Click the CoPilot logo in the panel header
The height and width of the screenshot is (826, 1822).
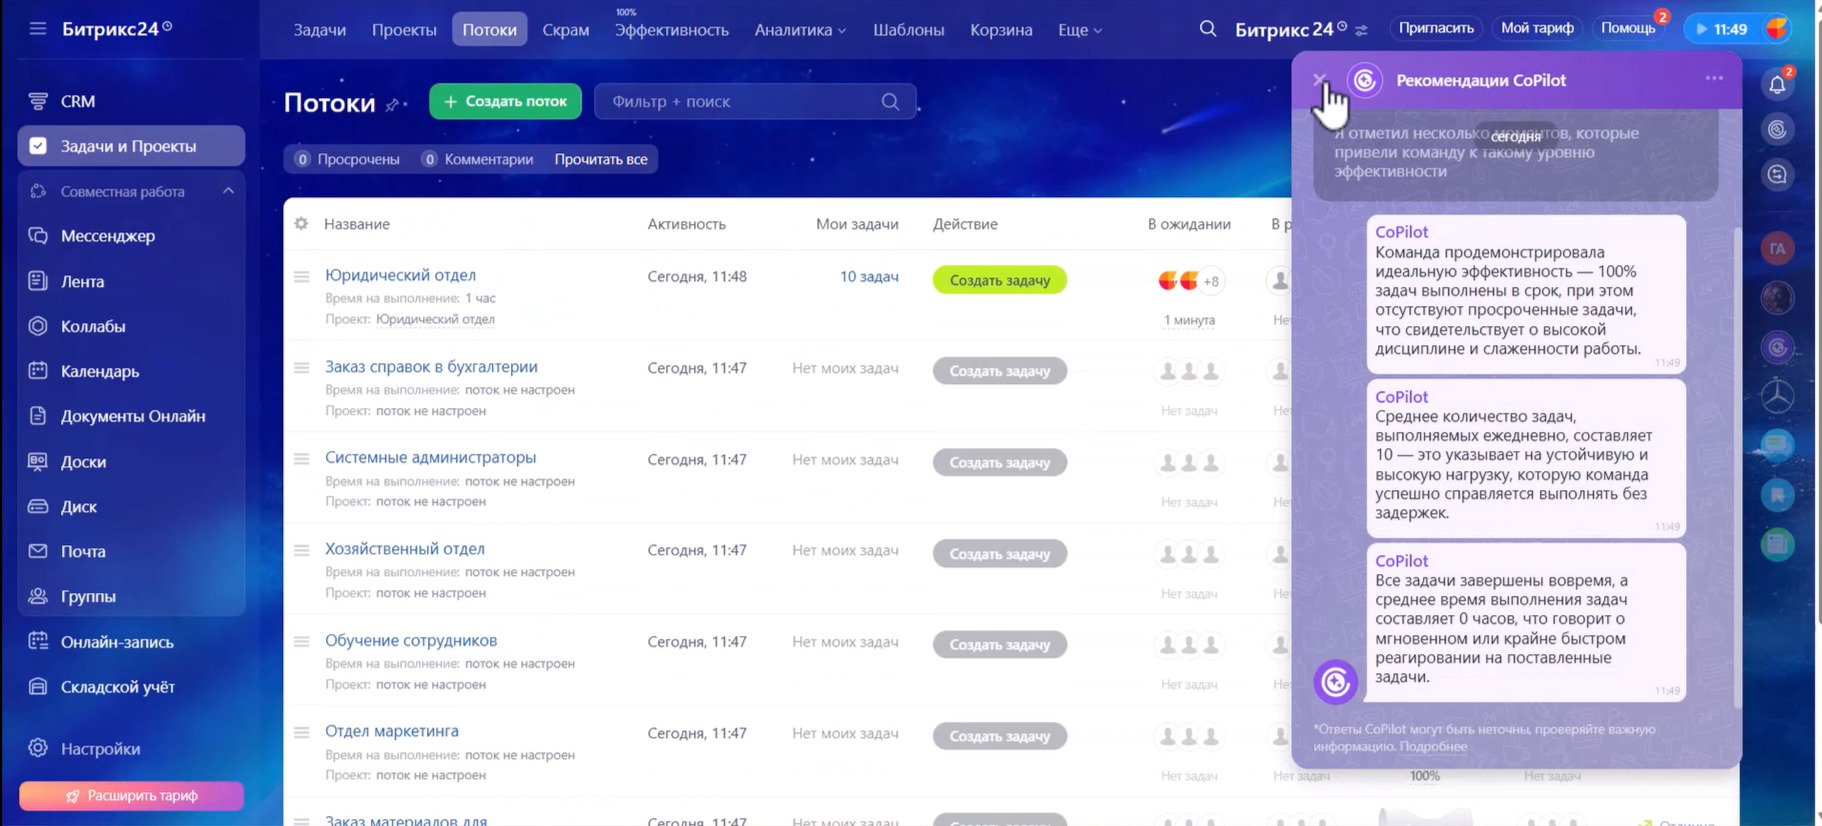1365,80
